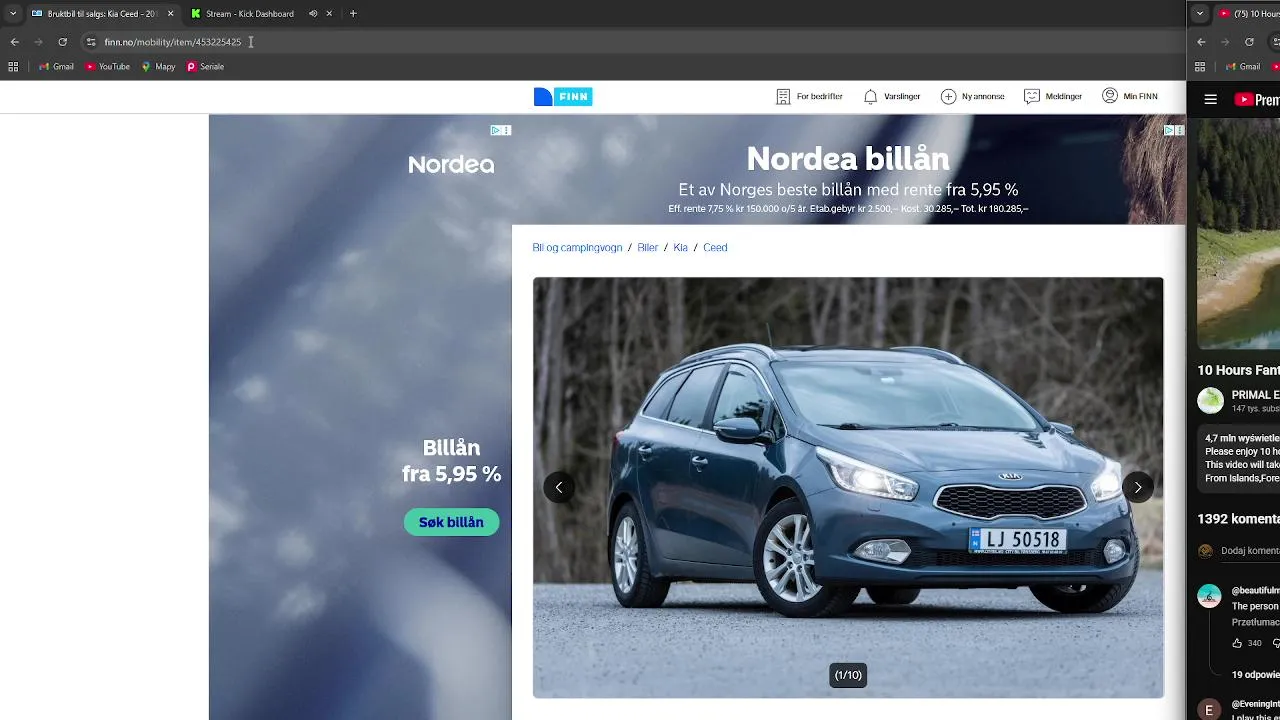Expand the 19 odpowiedzi replies
Viewport: 1280px width, 720px height.
(x=1255, y=675)
